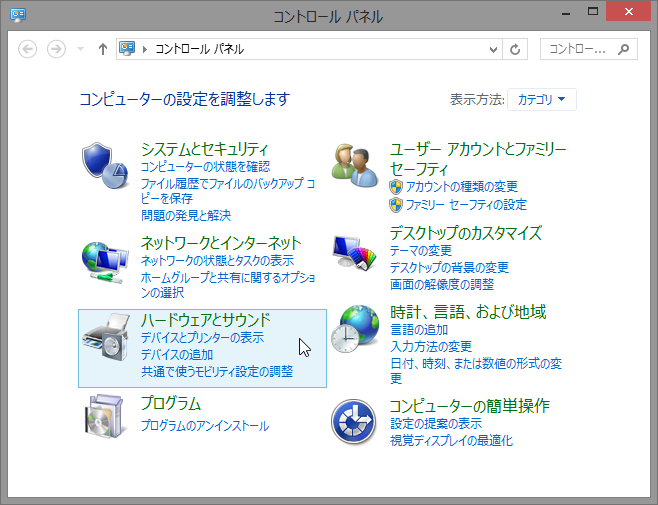Click the refresh button in address bar
The width and height of the screenshot is (658, 505).
click(515, 49)
